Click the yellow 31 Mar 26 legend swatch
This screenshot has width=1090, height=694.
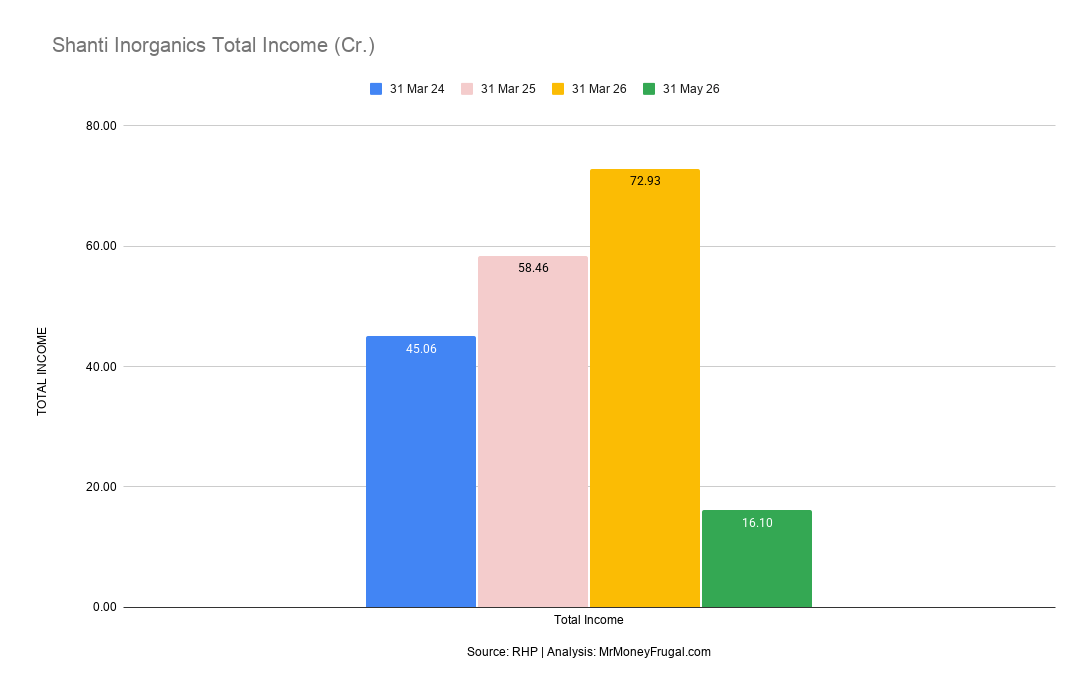(x=558, y=89)
